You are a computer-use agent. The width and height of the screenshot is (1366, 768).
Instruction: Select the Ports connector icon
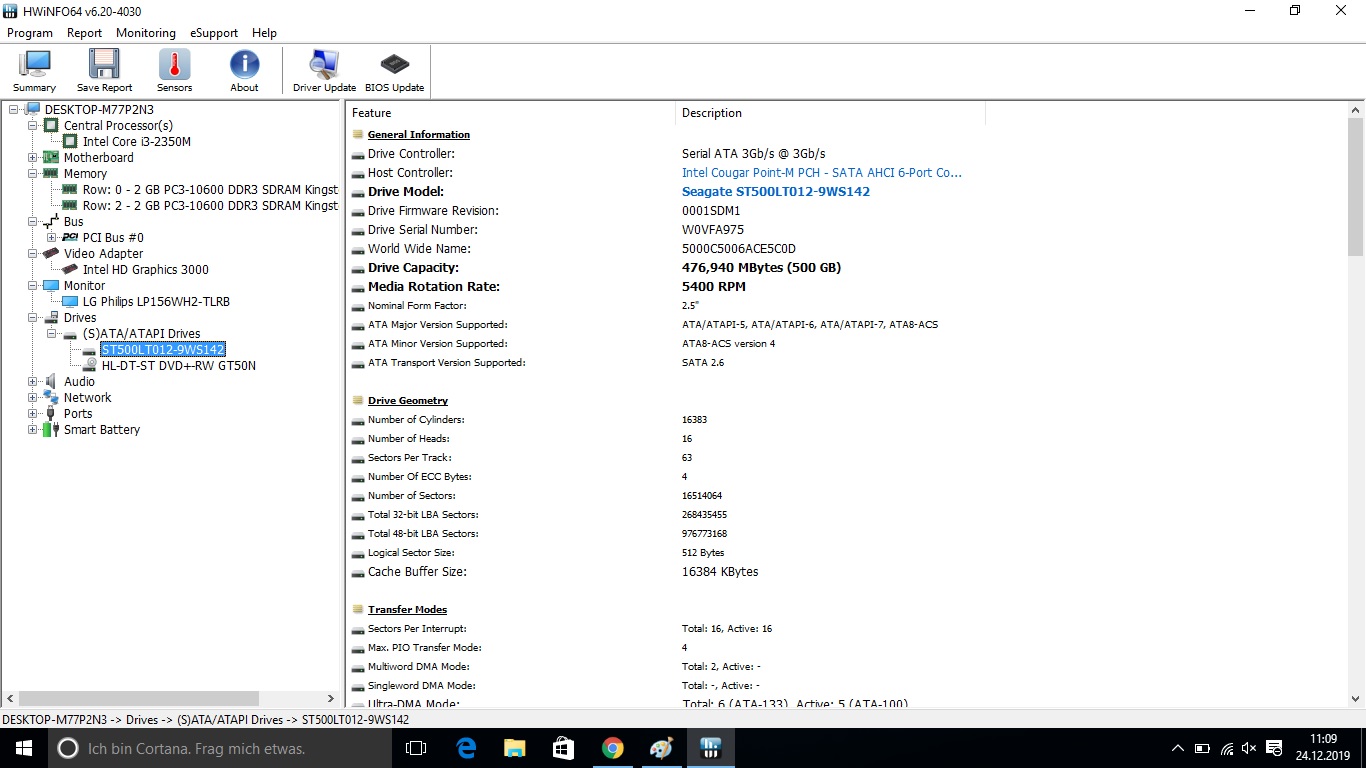[x=51, y=414]
